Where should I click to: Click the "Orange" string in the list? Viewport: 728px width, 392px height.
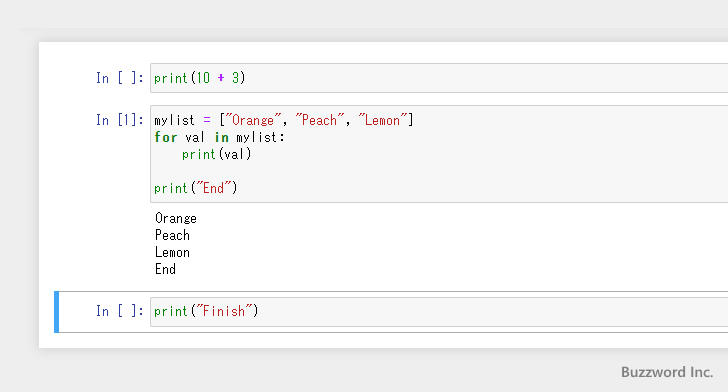click(253, 120)
